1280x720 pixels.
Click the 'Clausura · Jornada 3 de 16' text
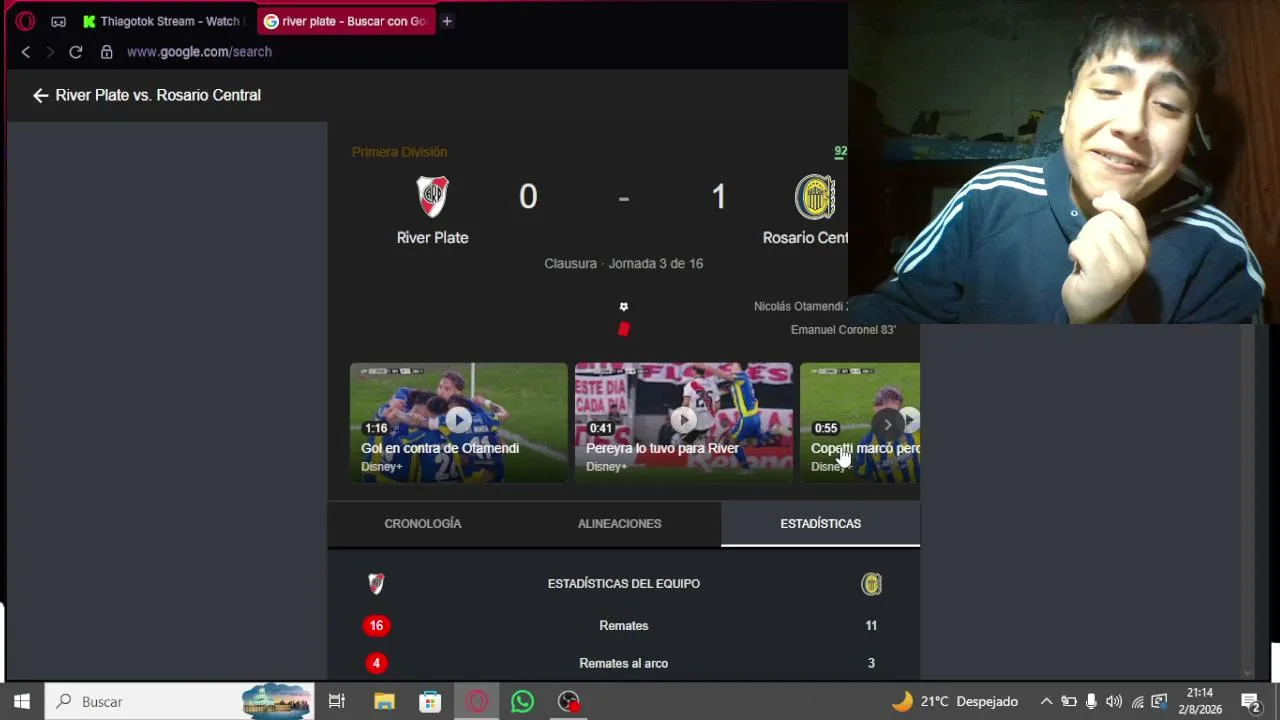624,264
